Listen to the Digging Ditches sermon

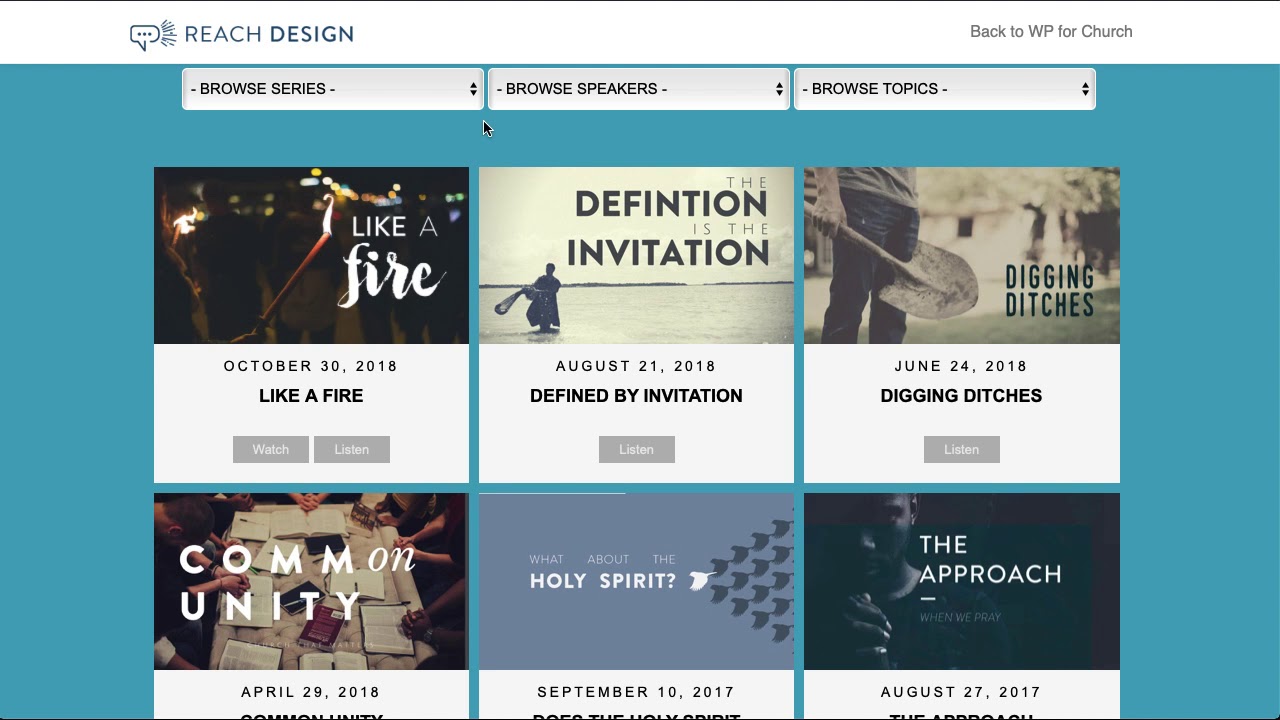click(962, 450)
